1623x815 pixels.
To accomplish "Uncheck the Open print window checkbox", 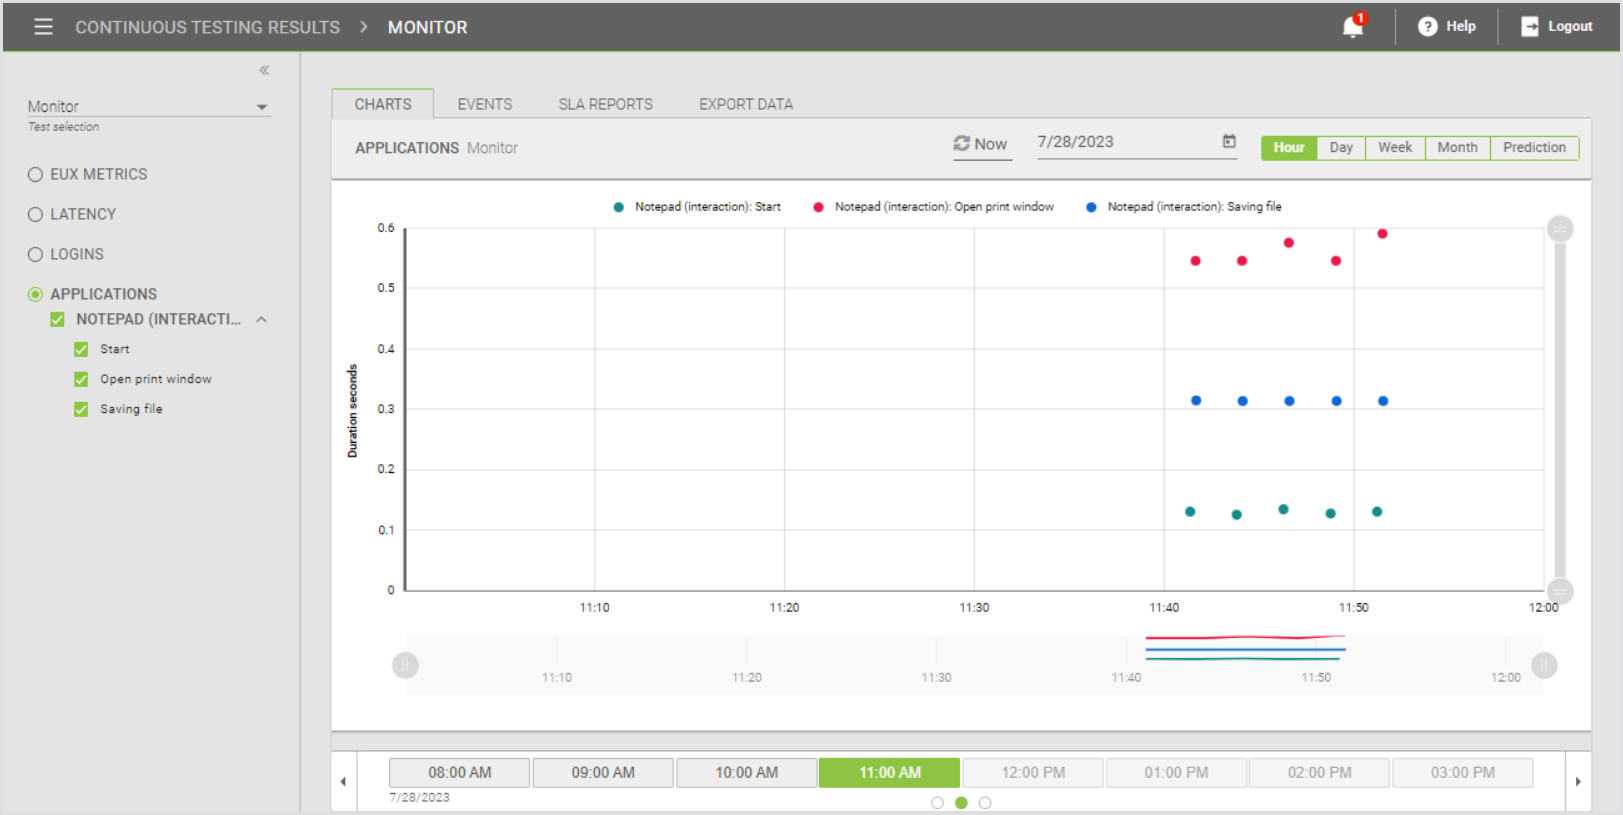I will pos(81,380).
